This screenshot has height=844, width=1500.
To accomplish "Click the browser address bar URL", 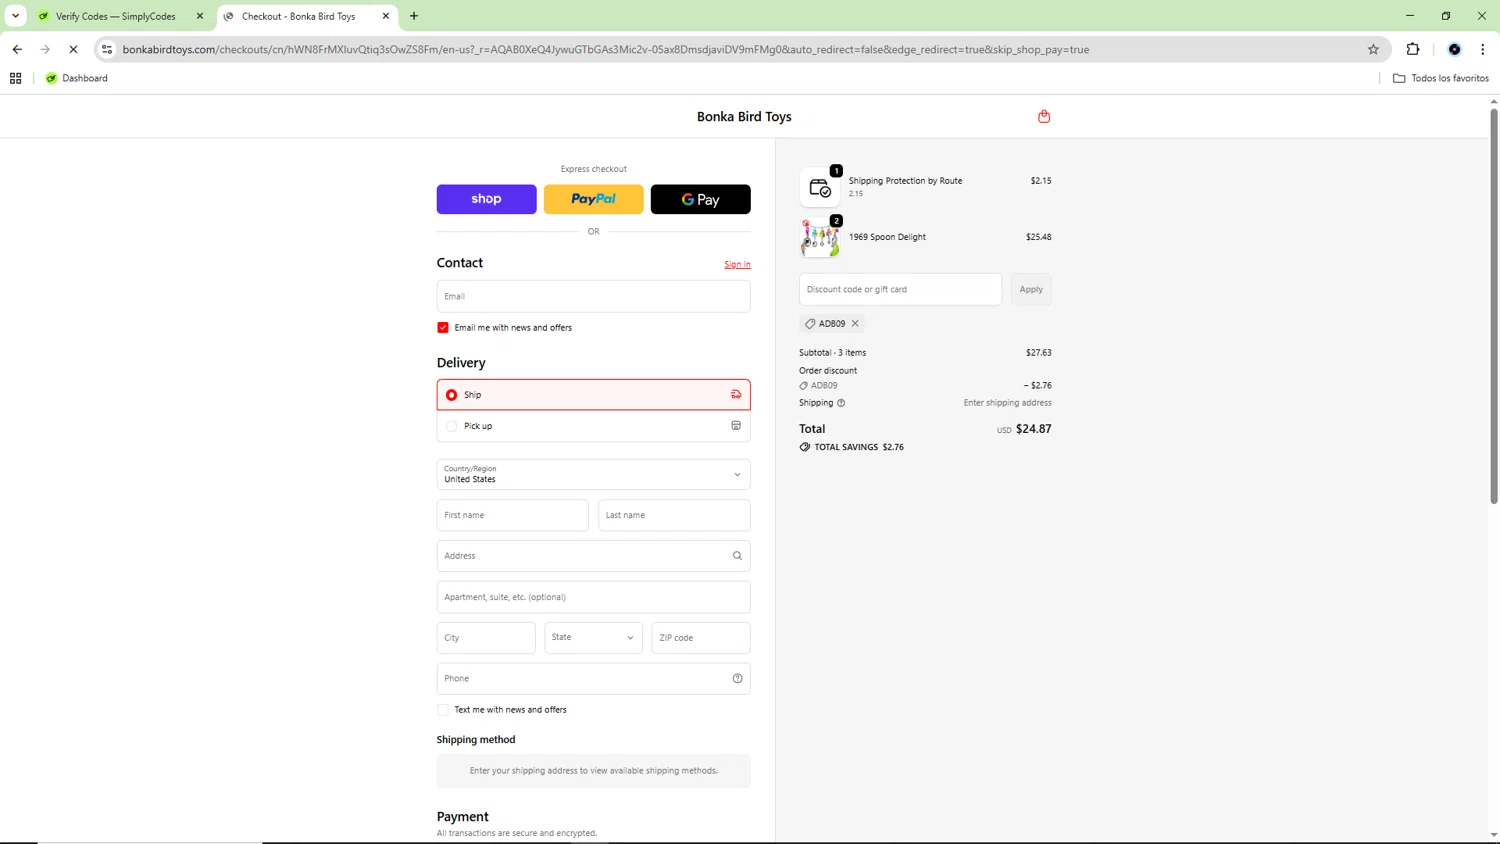I will tap(606, 49).
